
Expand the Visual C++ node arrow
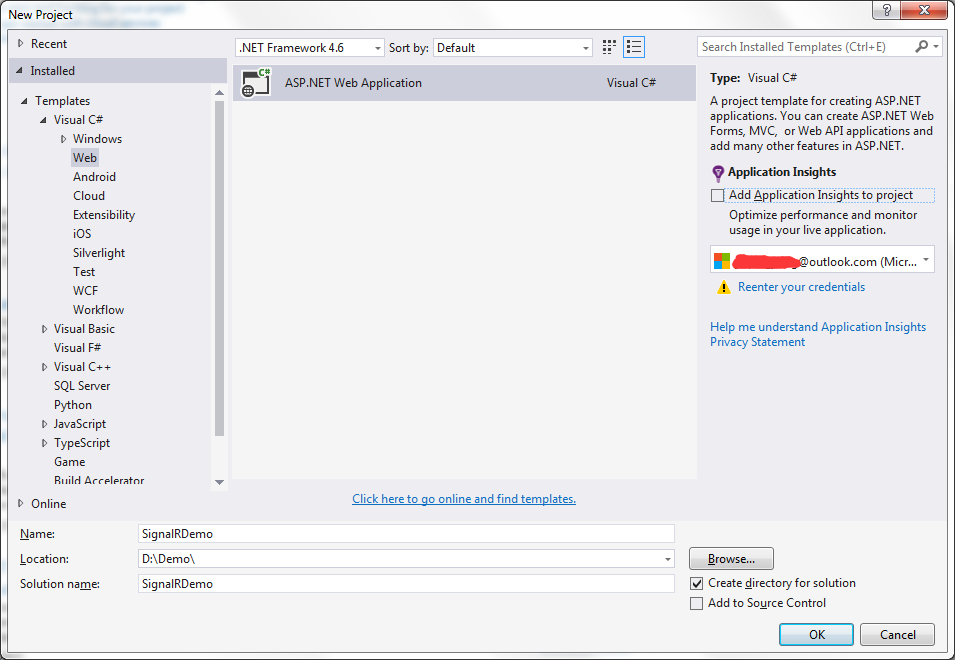pos(44,367)
